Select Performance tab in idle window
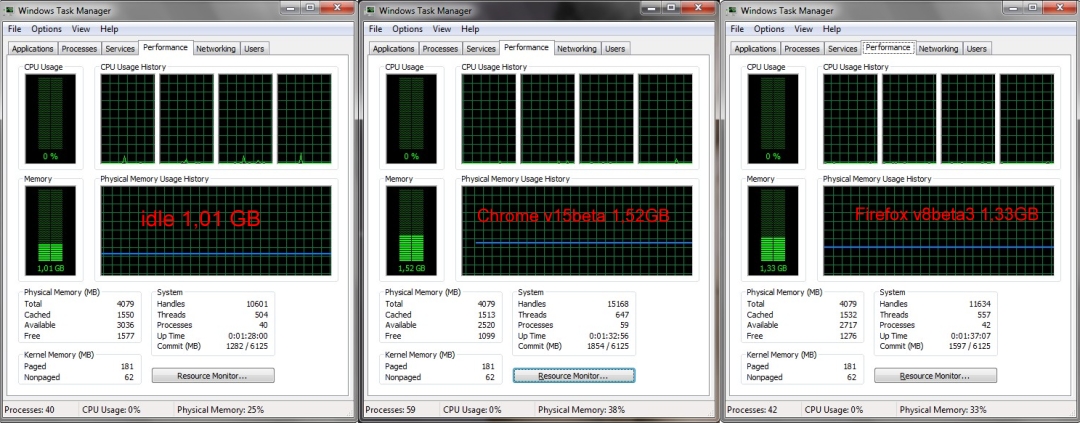 [165, 48]
